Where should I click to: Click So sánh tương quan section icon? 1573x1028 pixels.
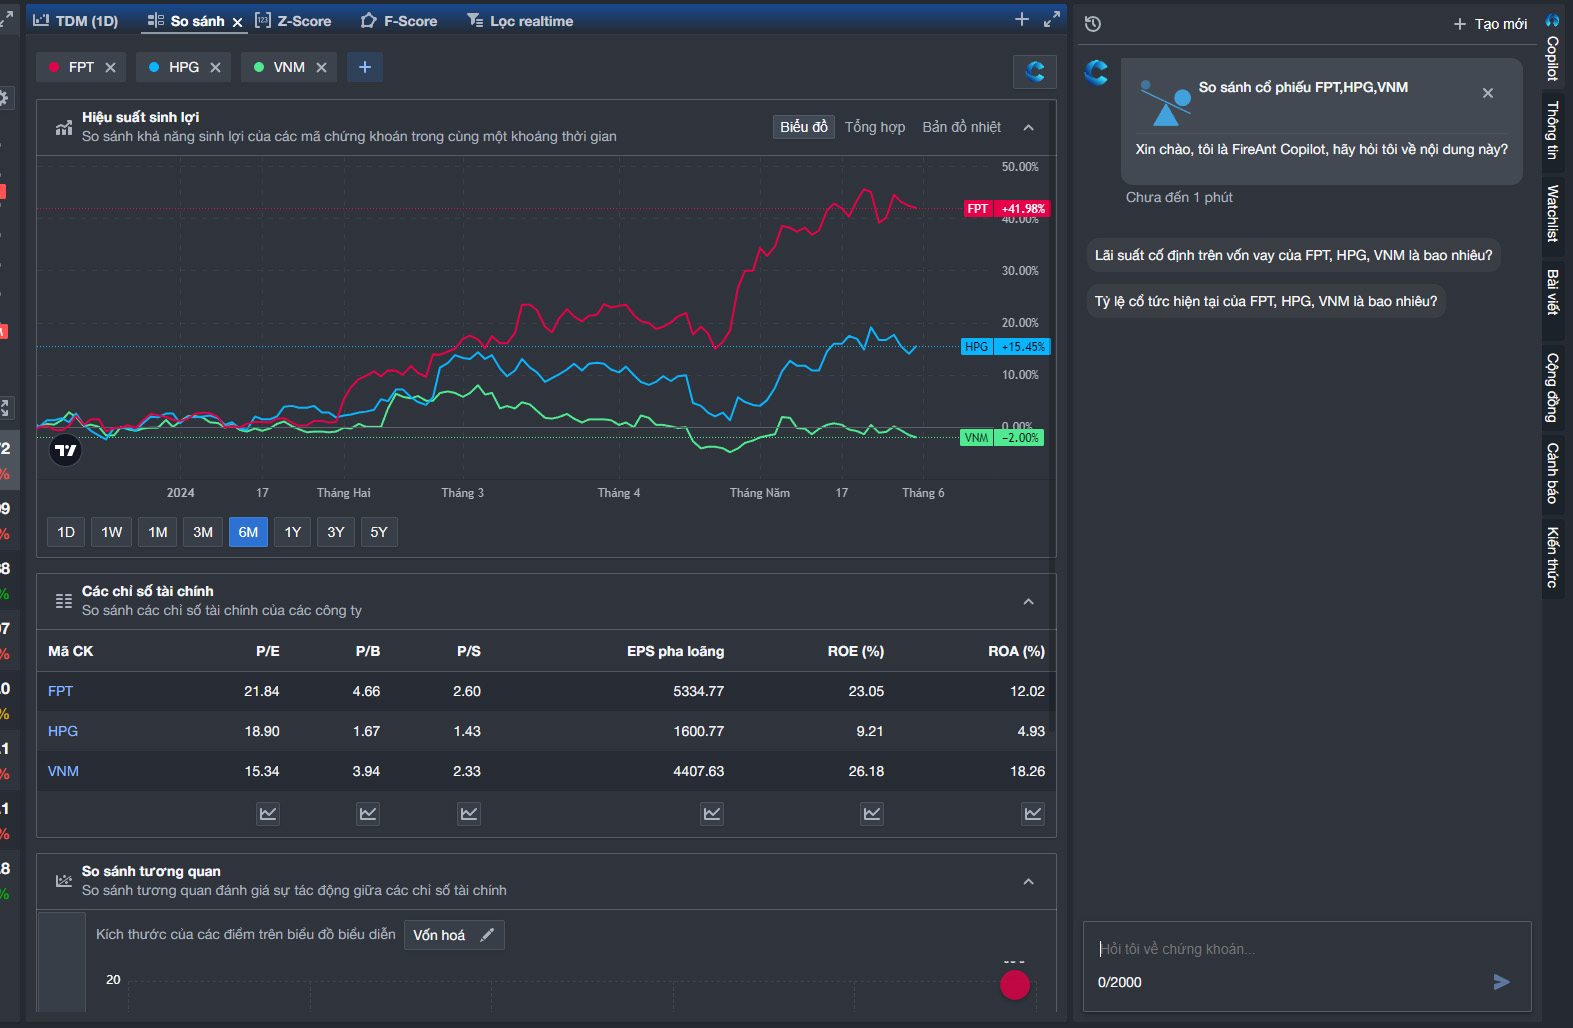click(64, 881)
